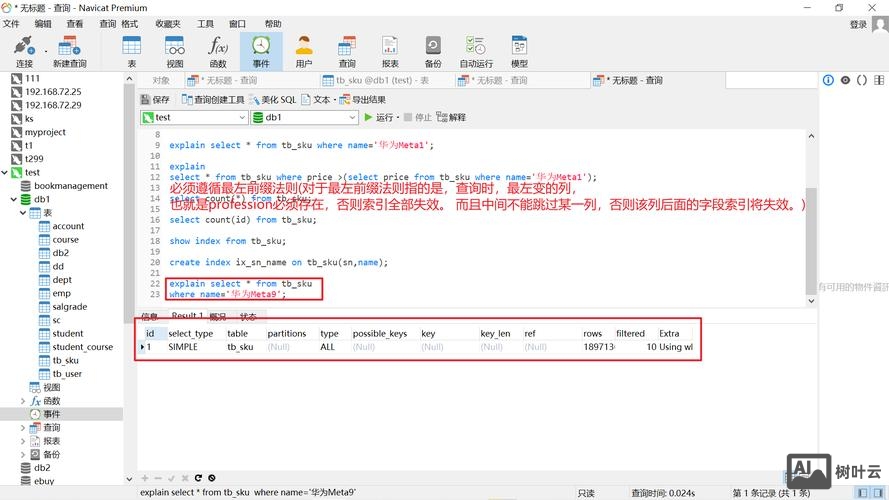Image resolution: width=889 pixels, height=500 pixels.
Task: Click the parentheses code snippet icon
Action: tap(862, 80)
